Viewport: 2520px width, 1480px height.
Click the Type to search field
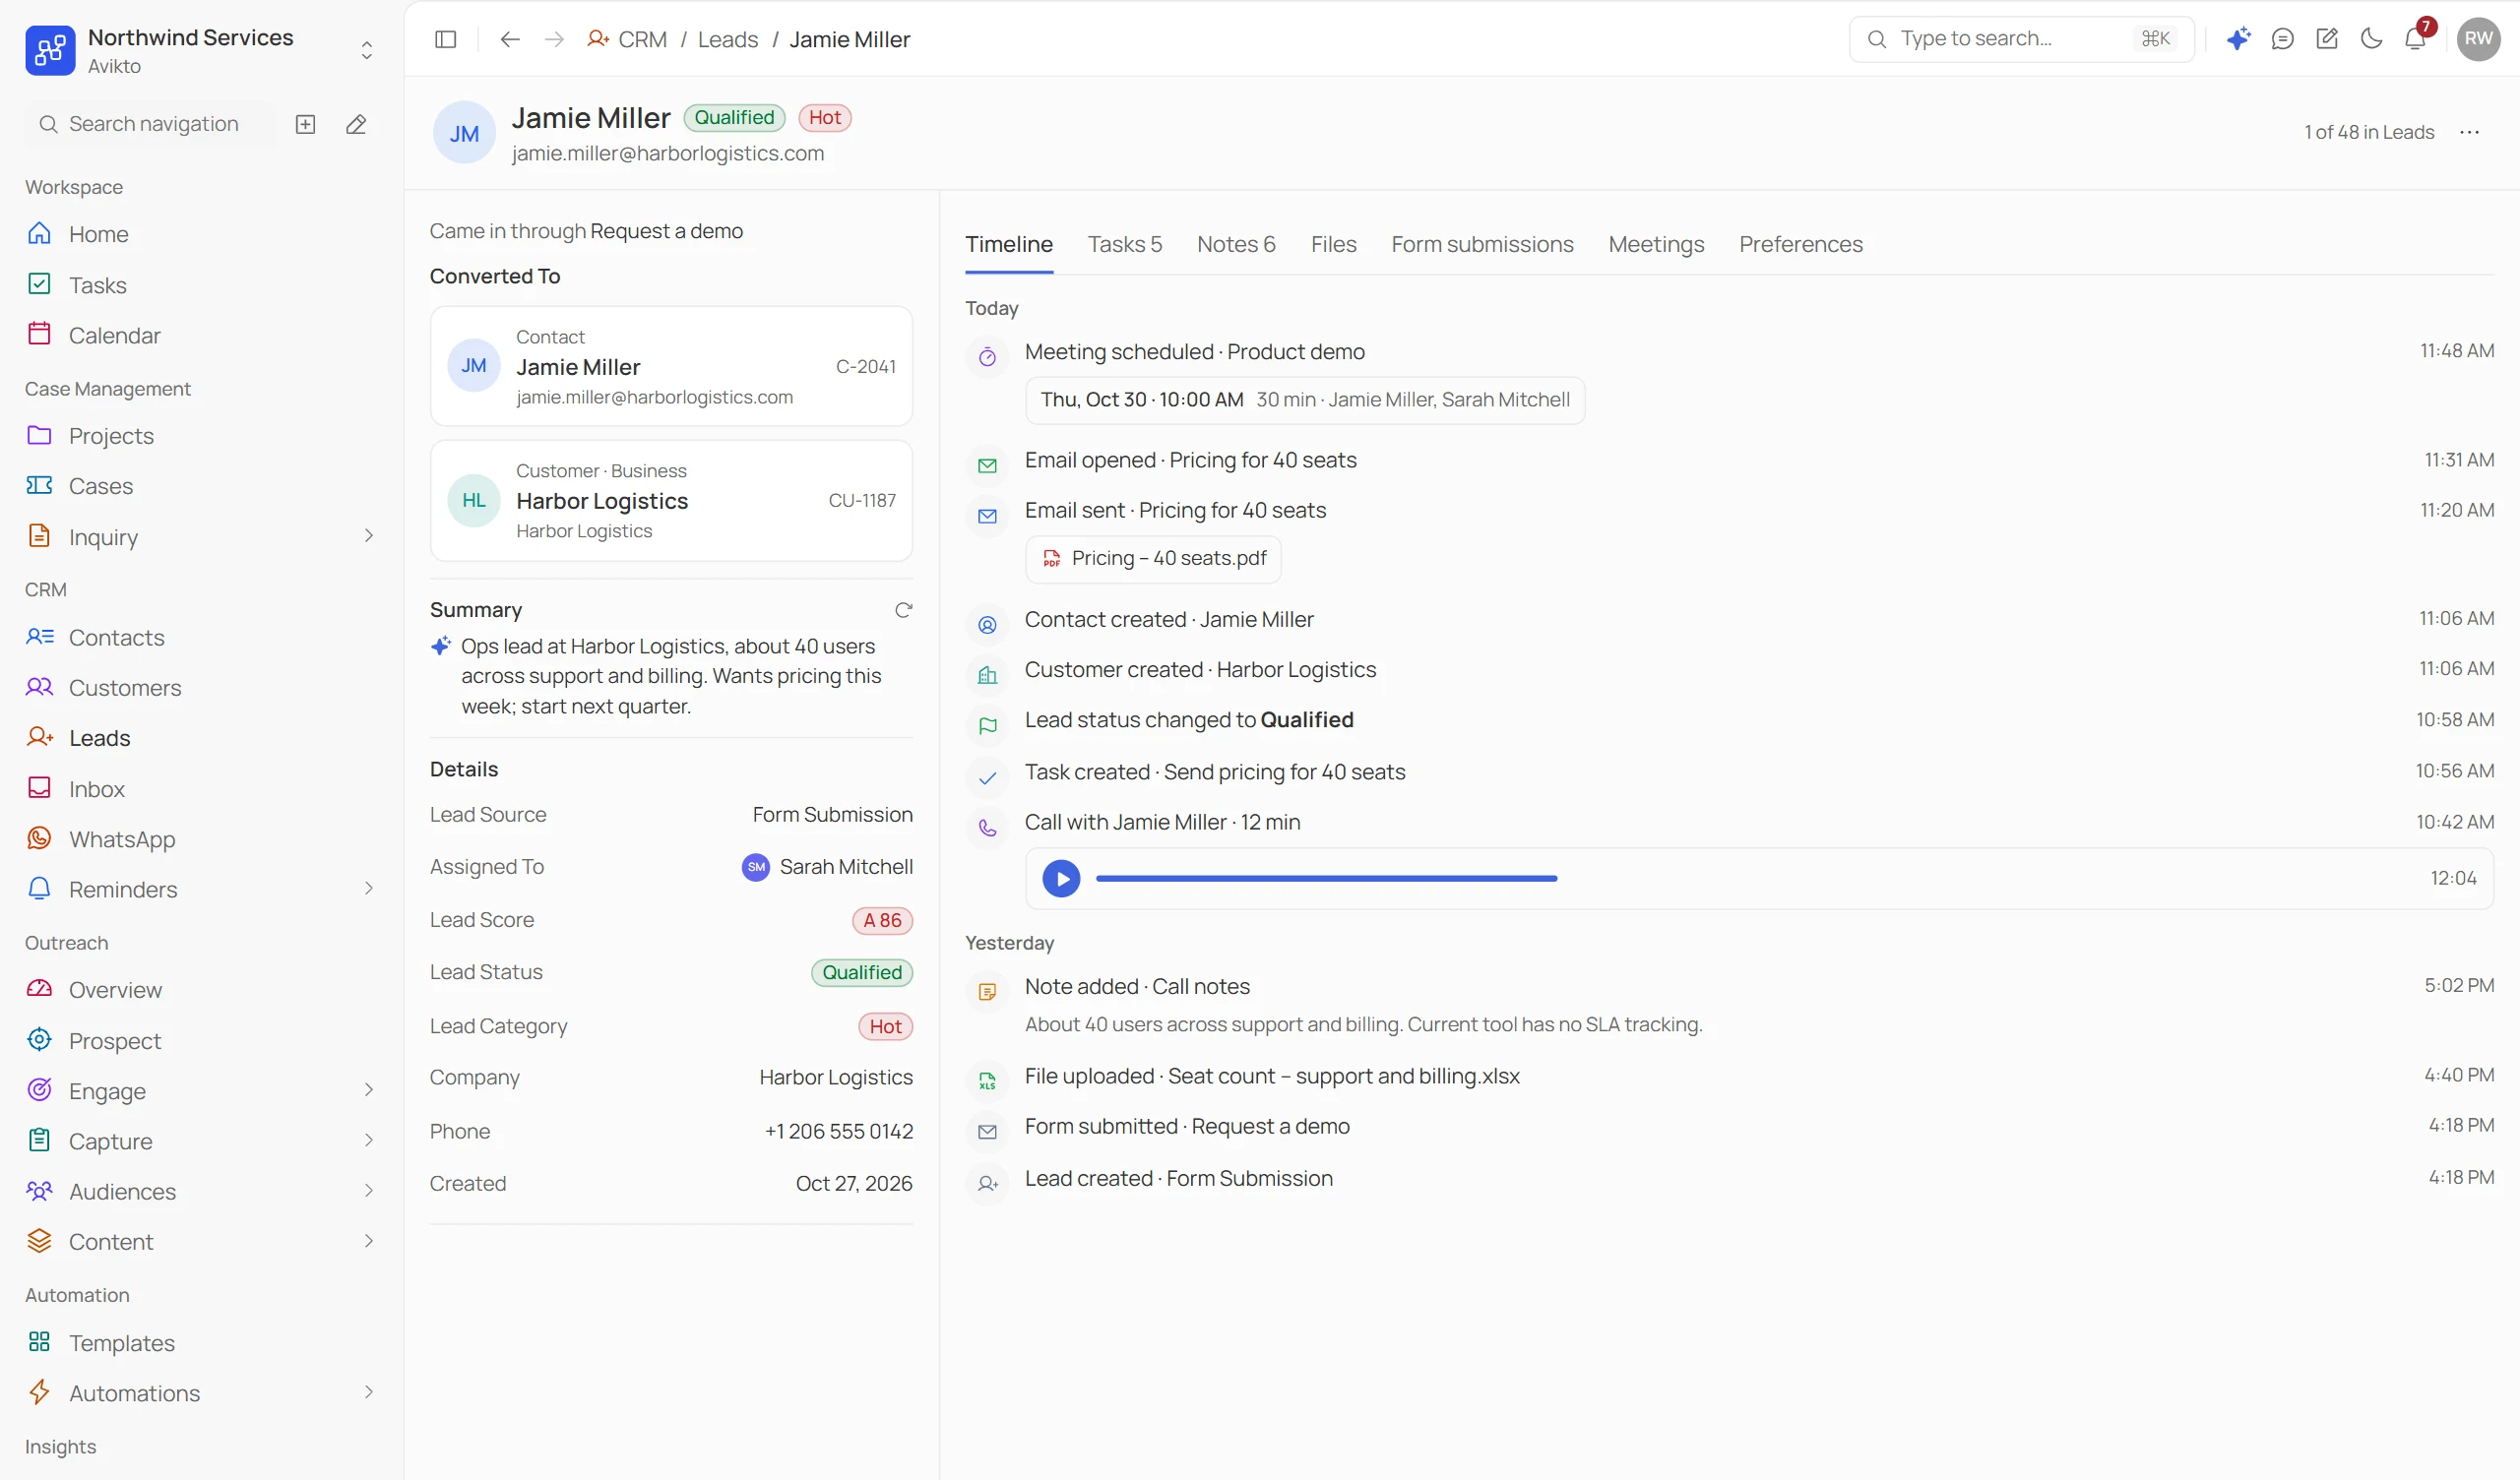[2020, 39]
